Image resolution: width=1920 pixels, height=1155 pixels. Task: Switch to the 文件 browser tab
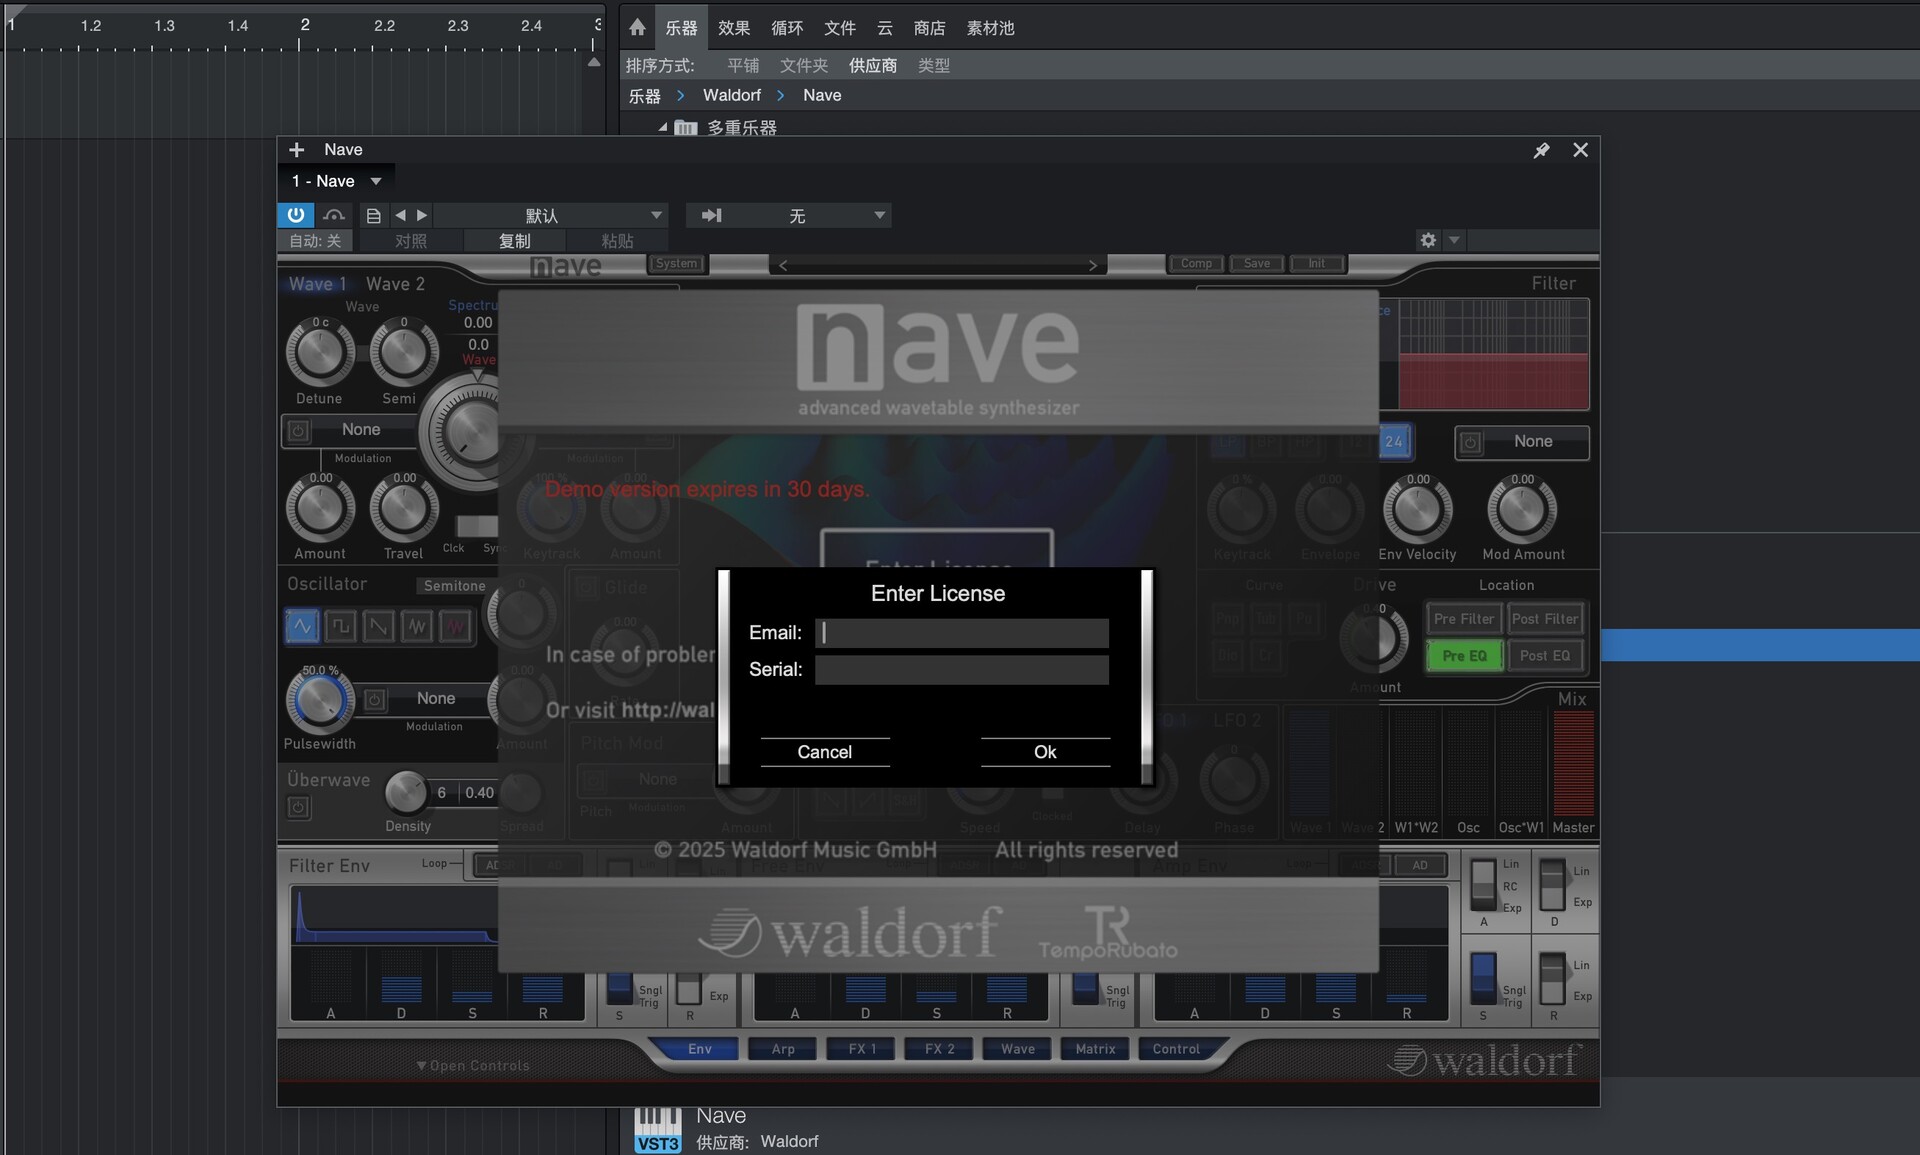pyautogui.click(x=839, y=28)
